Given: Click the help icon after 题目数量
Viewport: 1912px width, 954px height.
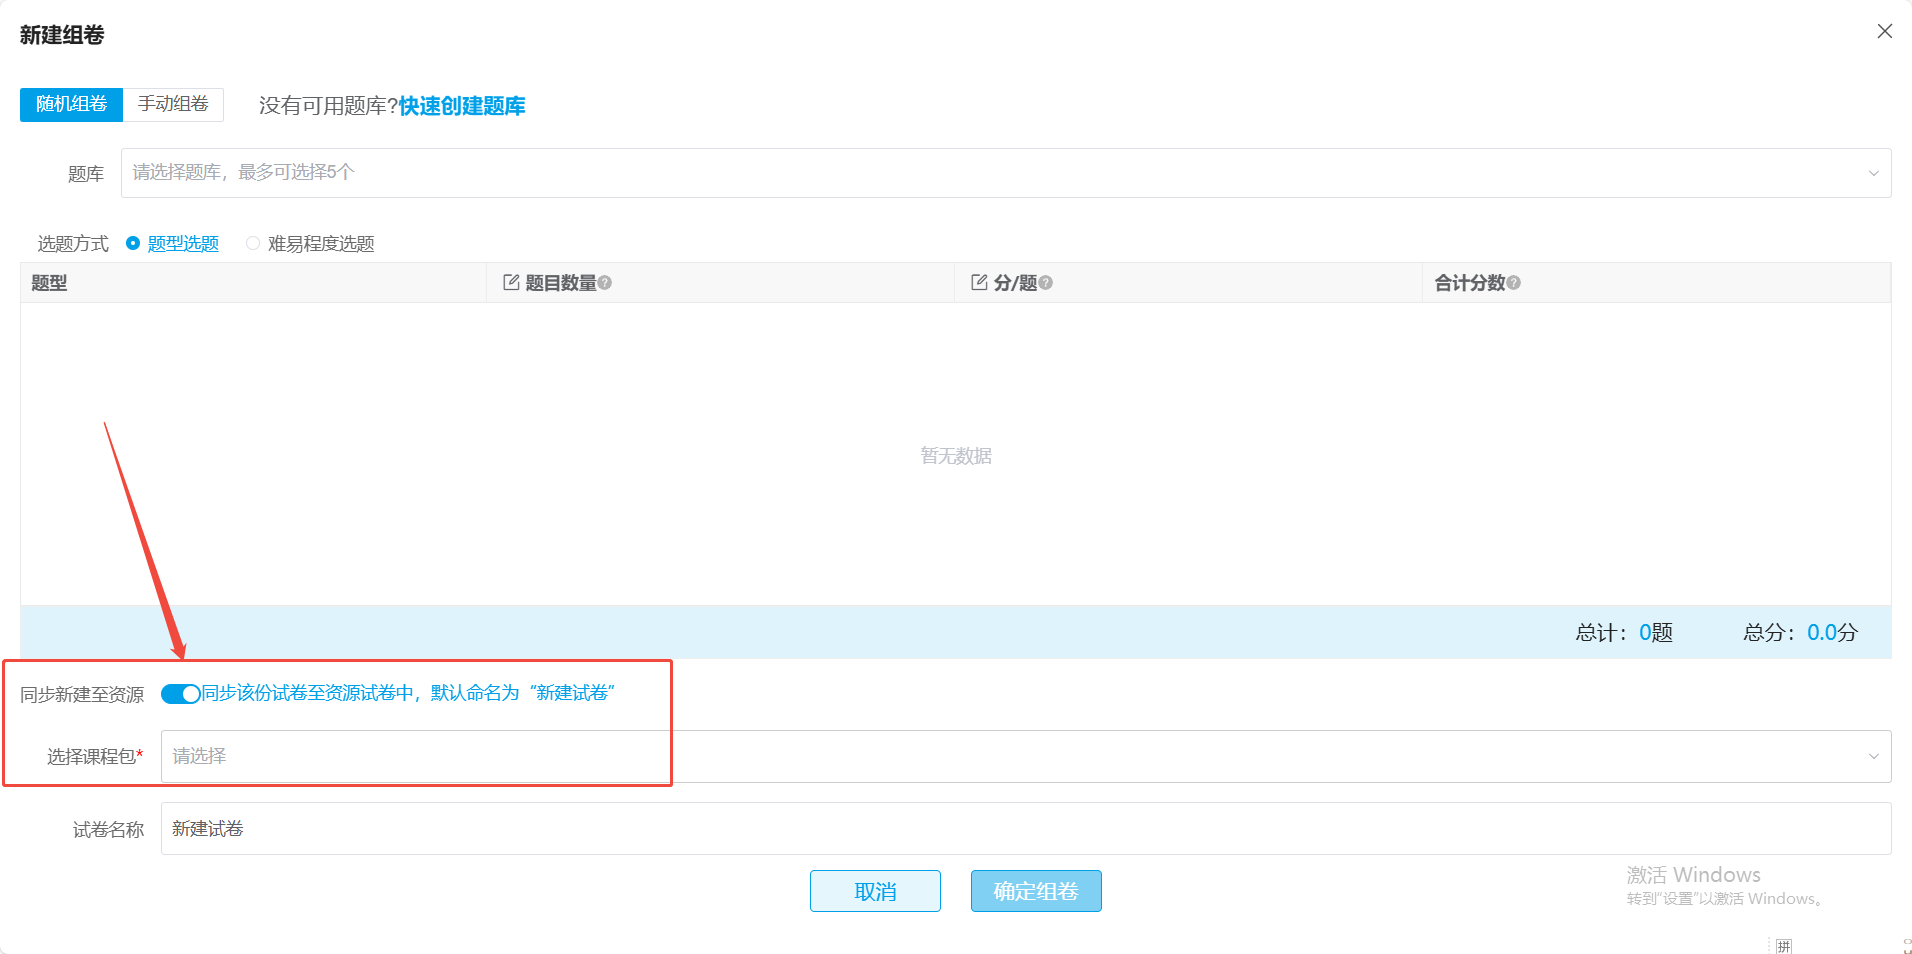Looking at the screenshot, I should pos(605,283).
